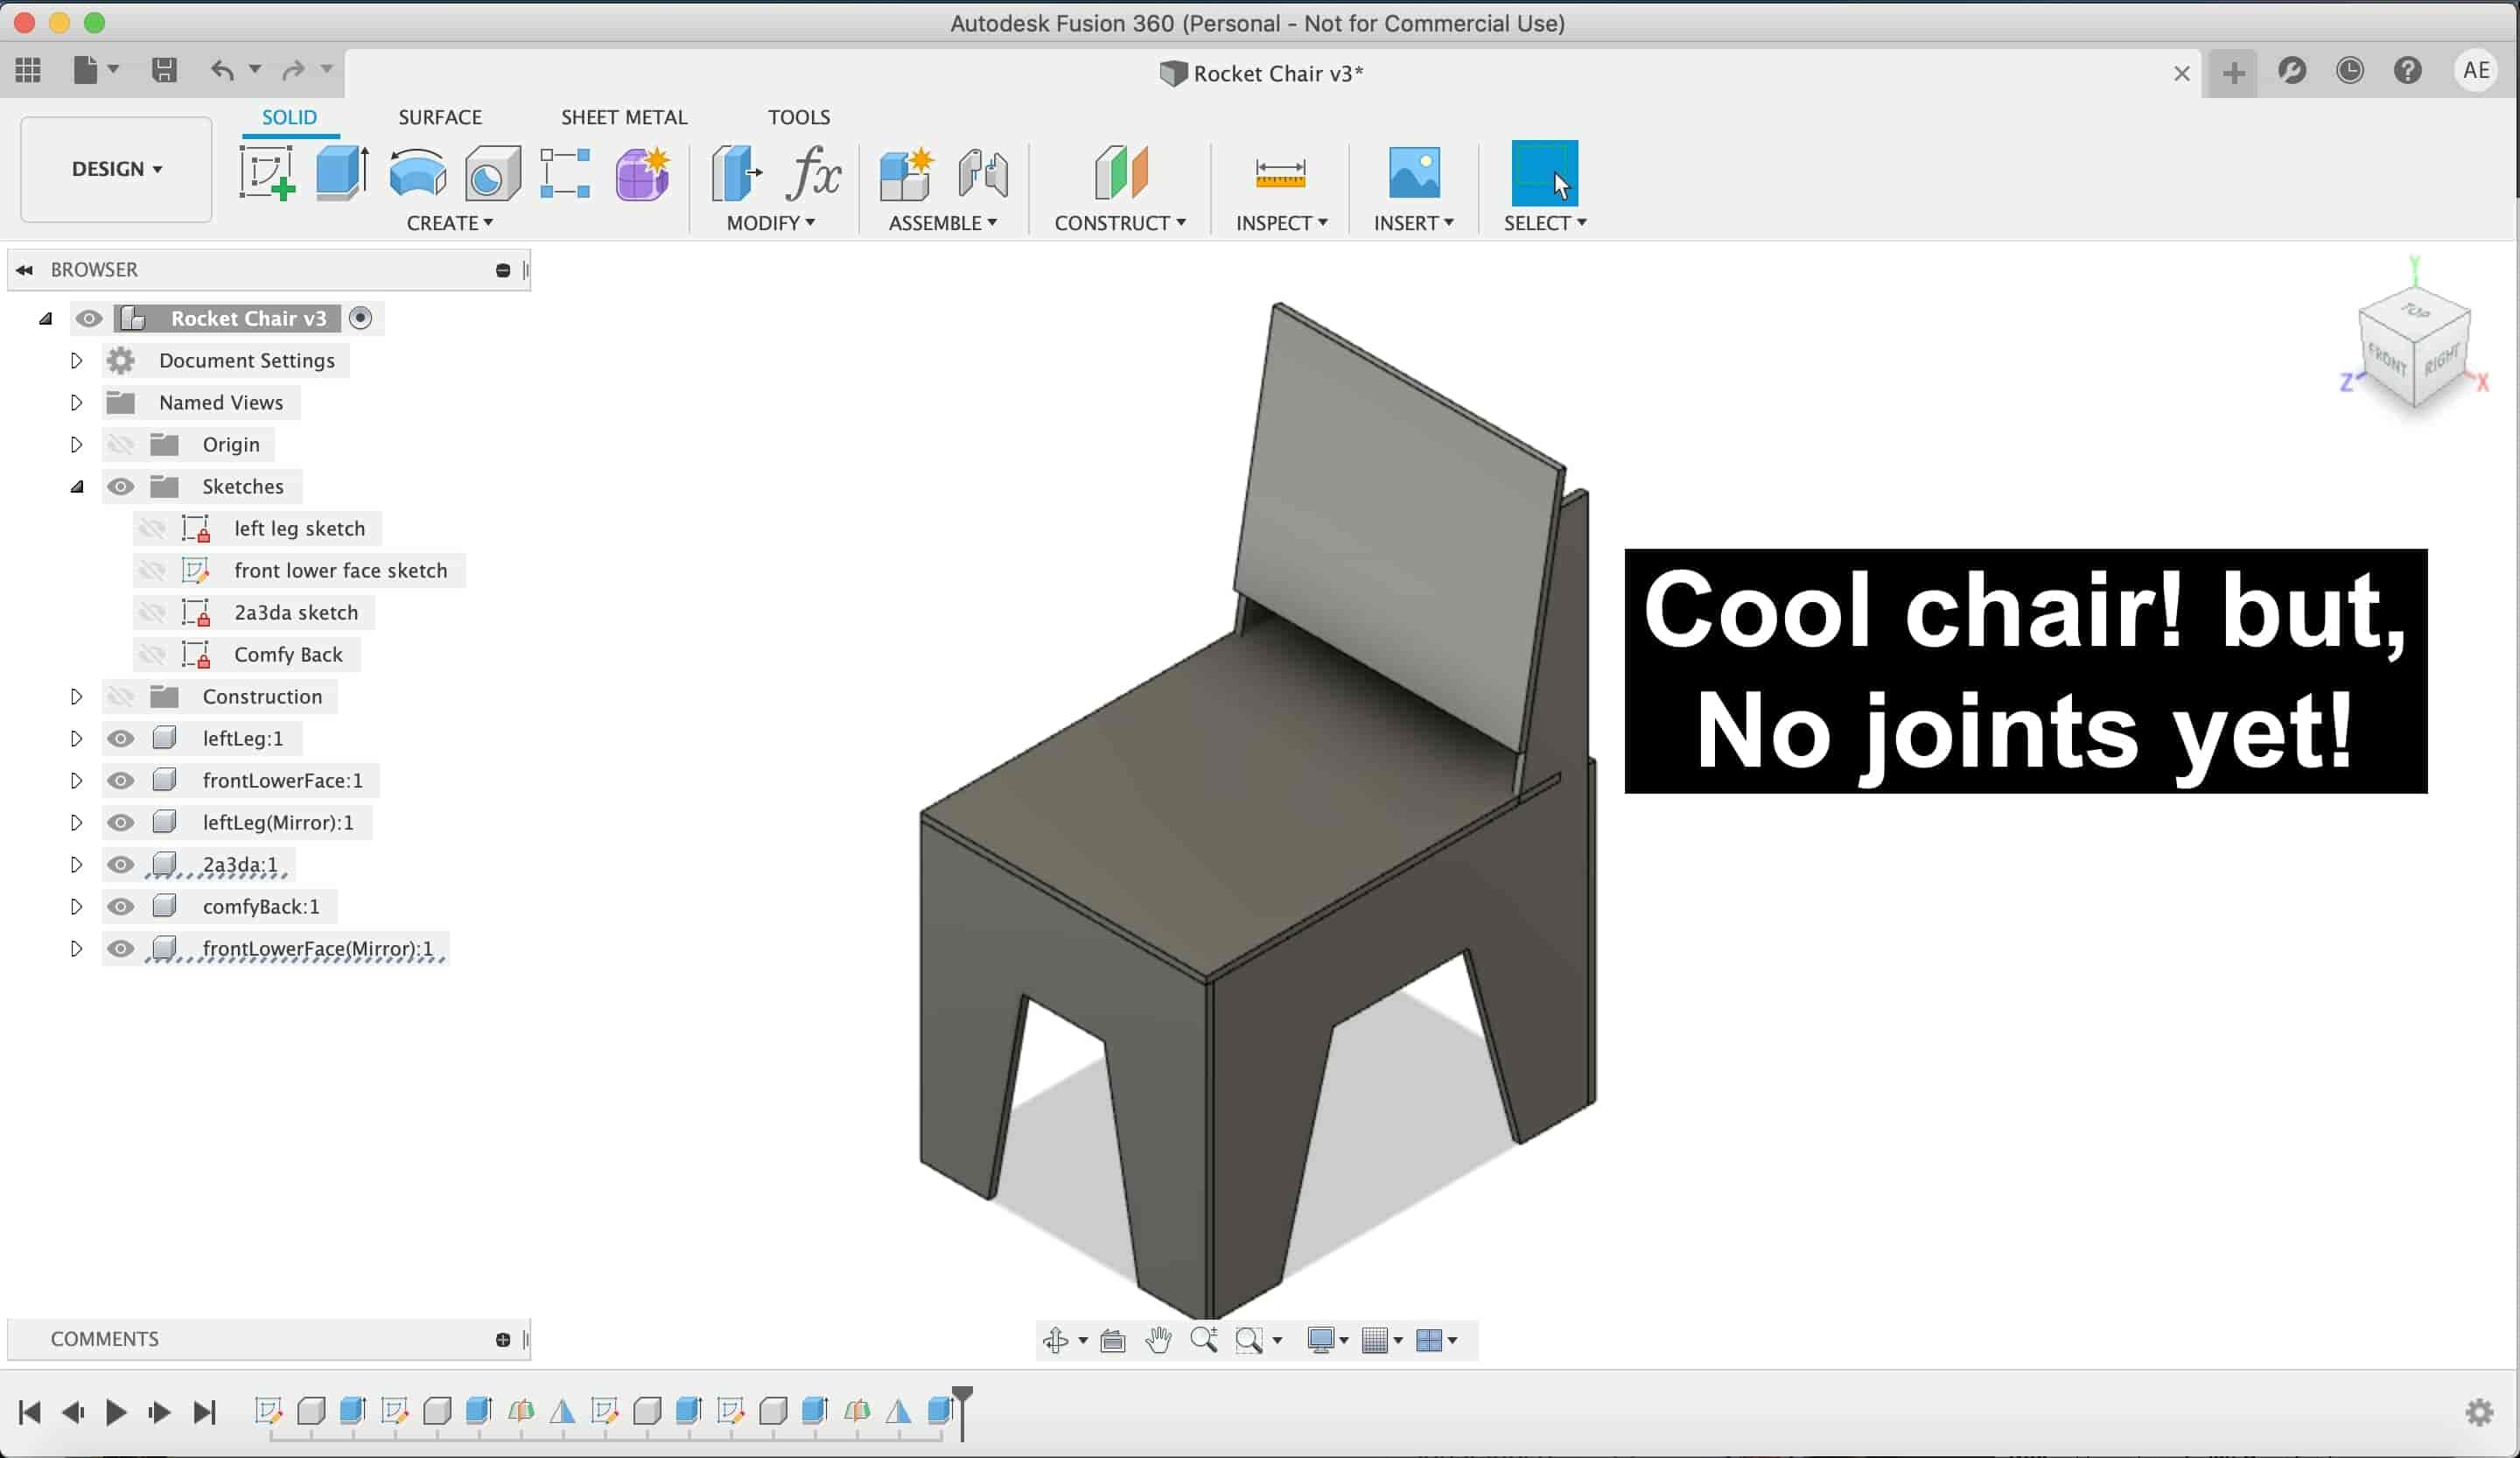The height and width of the screenshot is (1458, 2520).
Task: Open the INSPECT menu
Action: click(x=1282, y=223)
